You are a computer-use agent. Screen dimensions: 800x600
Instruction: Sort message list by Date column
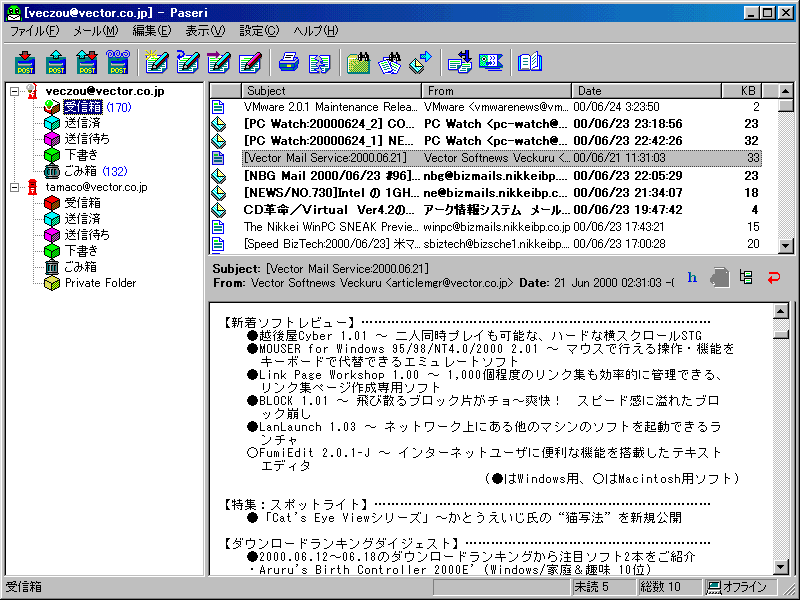click(x=646, y=91)
